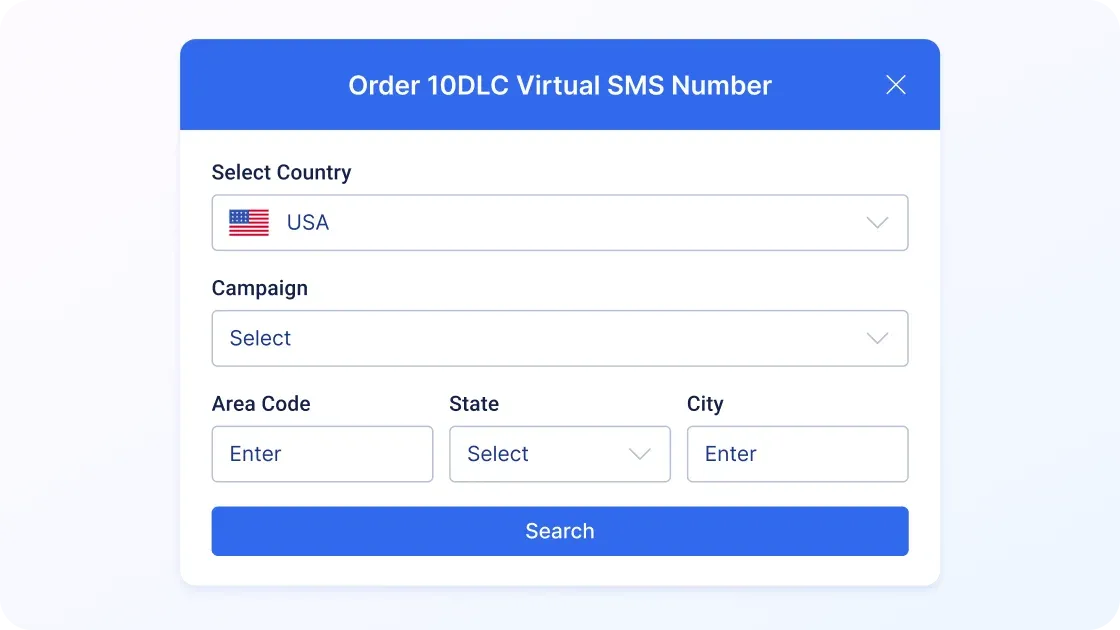
Task: Click the City input showing Enter placeholder
Action: (797, 454)
